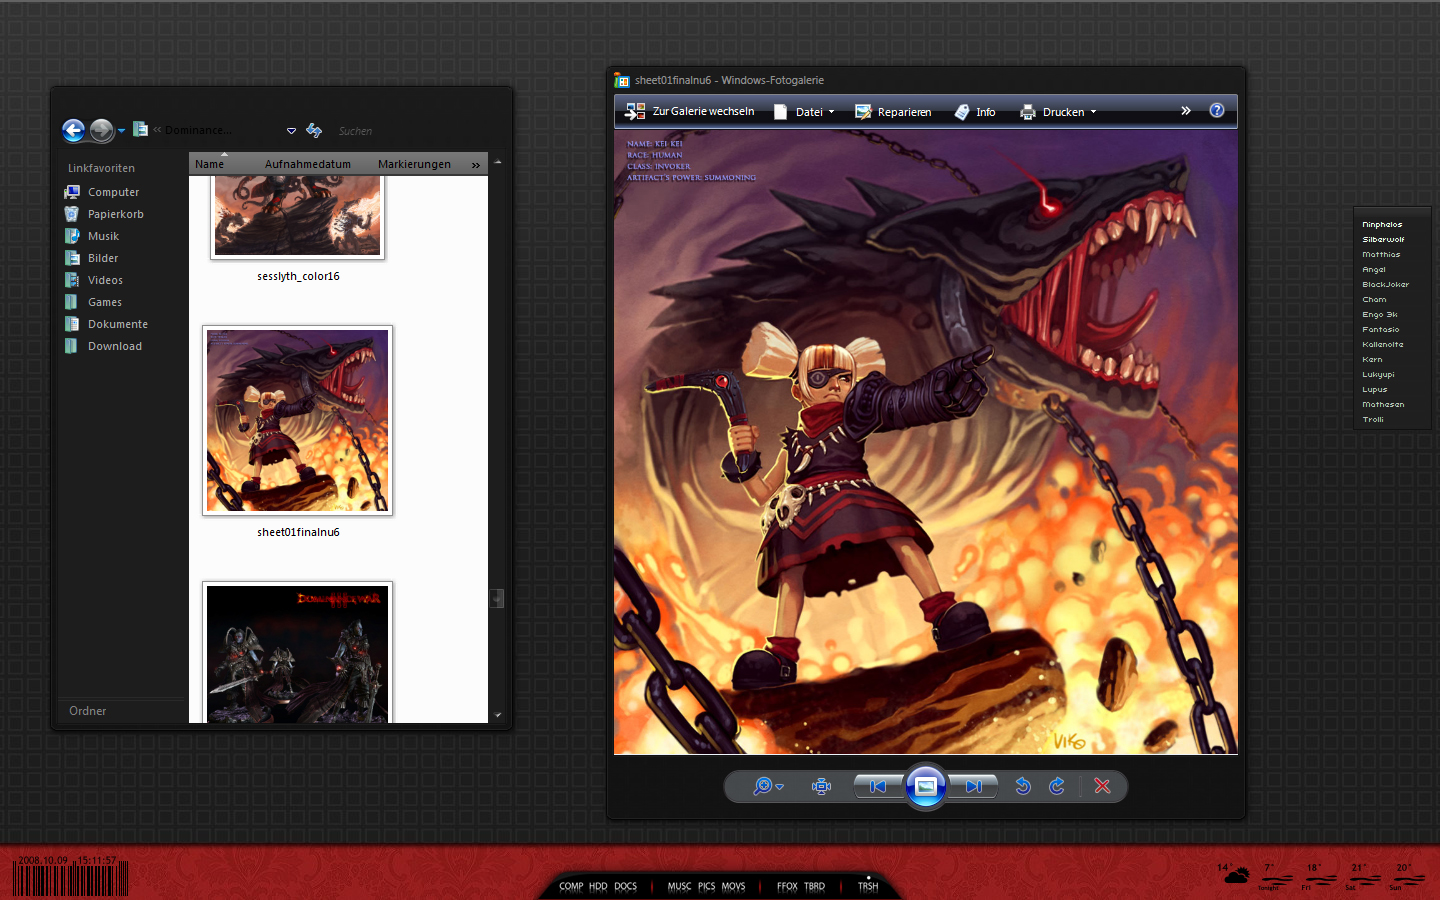Start the slideshow
The image size is (1440, 900).
pos(926,786)
